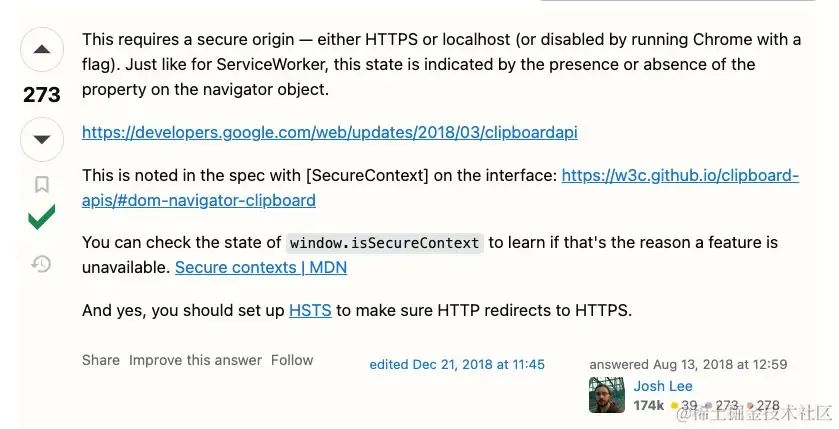Click the window.isSecureContext code snippet

coord(385,243)
